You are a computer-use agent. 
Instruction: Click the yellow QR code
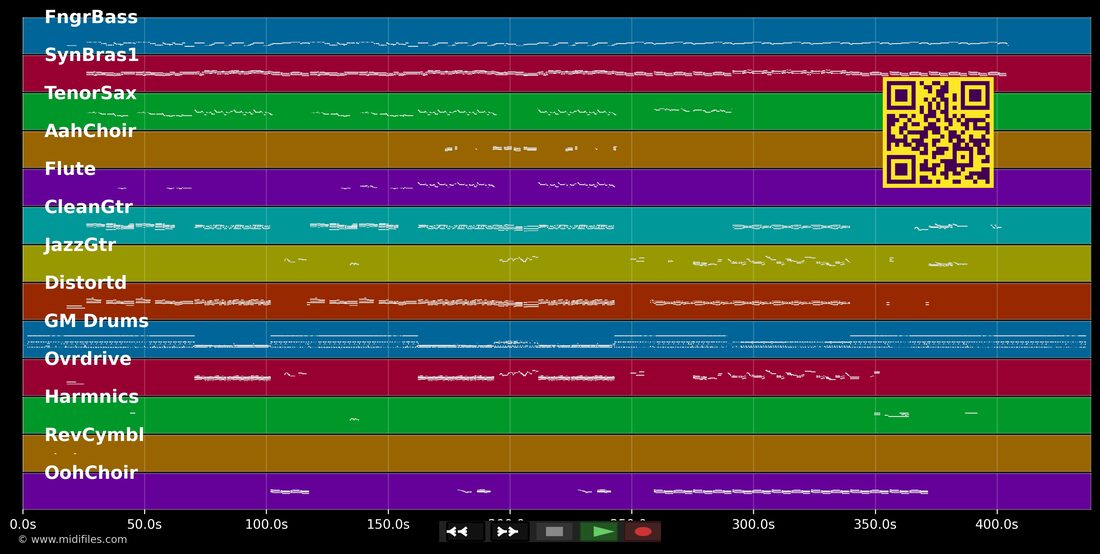point(938,133)
